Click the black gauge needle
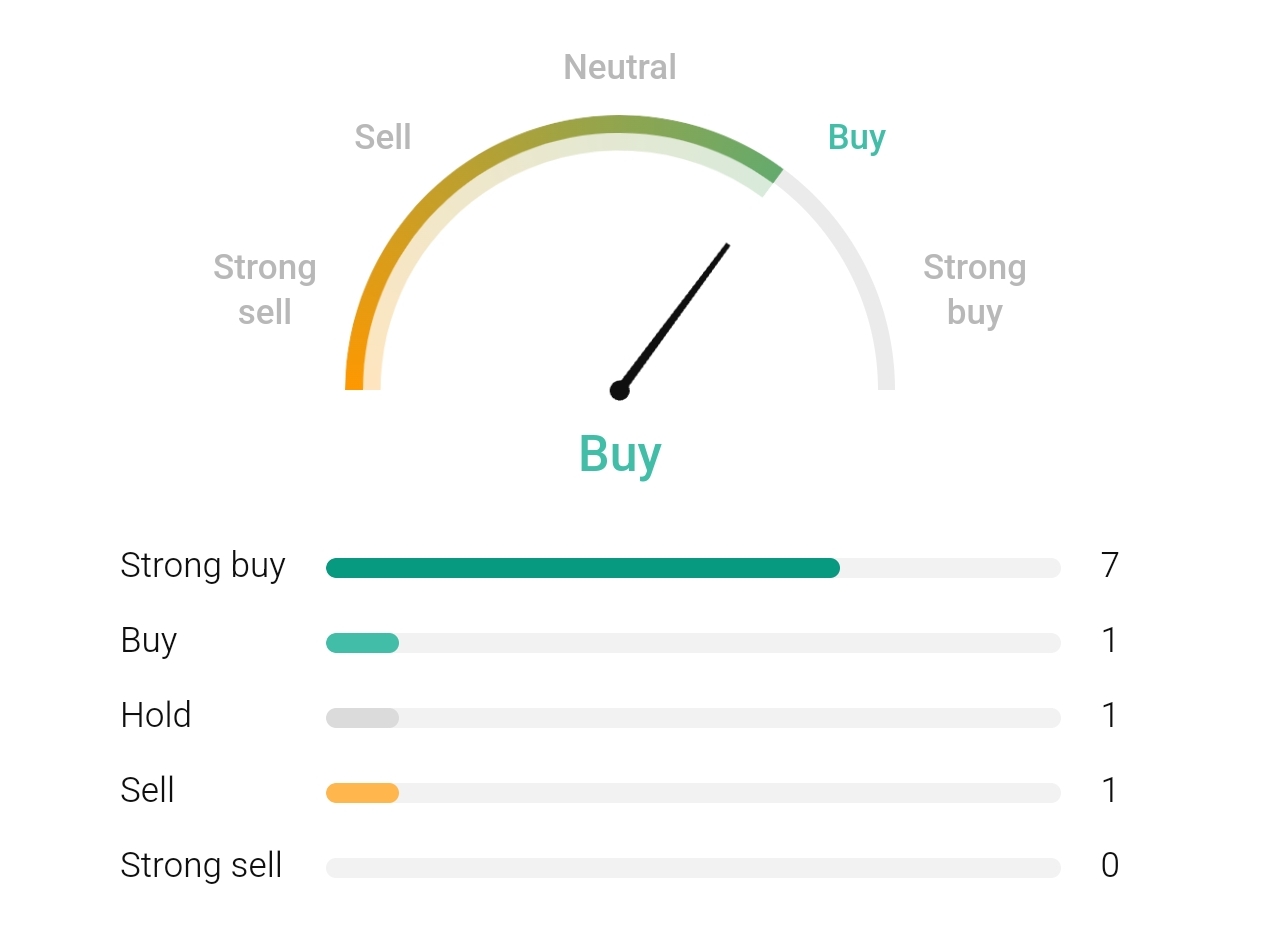 tap(675, 316)
